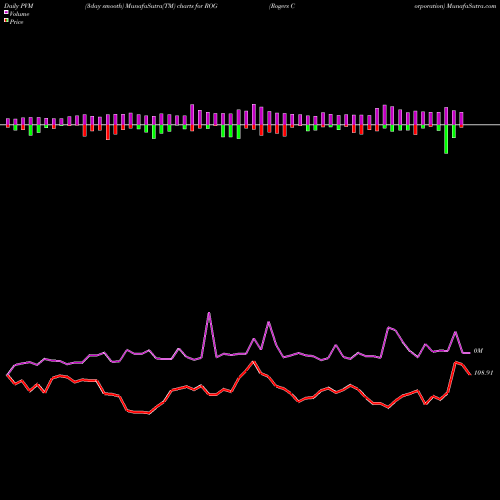Click the 'Volume' legend label

click(19, 14)
